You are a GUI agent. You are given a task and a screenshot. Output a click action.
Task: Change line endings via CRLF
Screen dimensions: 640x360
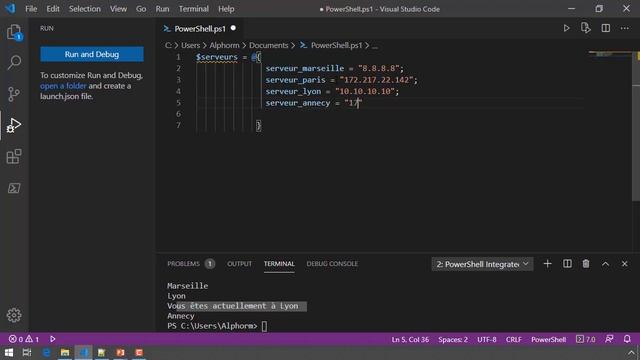point(513,339)
